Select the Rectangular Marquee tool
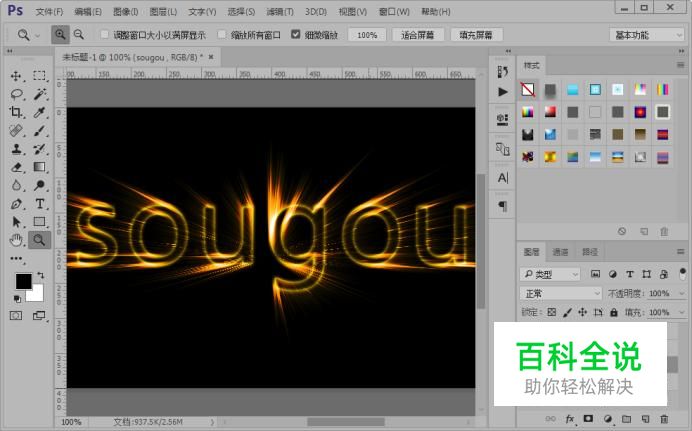This screenshot has height=431, width=692. point(40,76)
